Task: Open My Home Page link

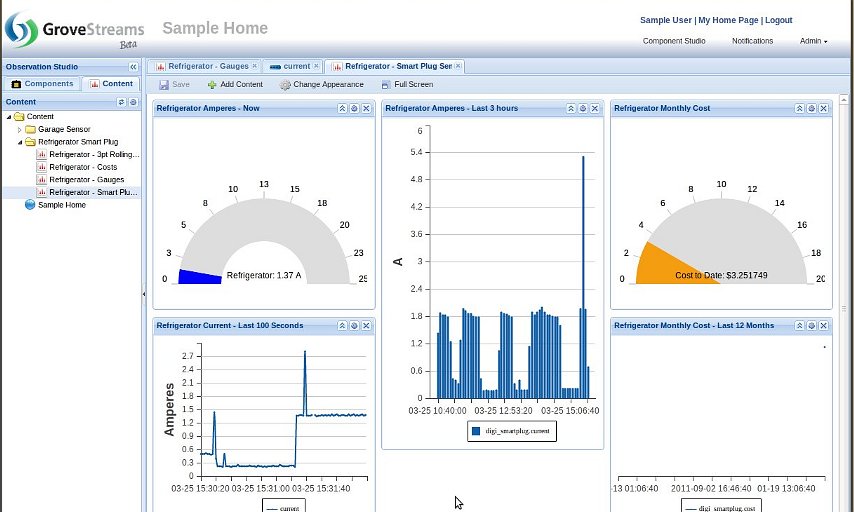Action: pos(728,20)
